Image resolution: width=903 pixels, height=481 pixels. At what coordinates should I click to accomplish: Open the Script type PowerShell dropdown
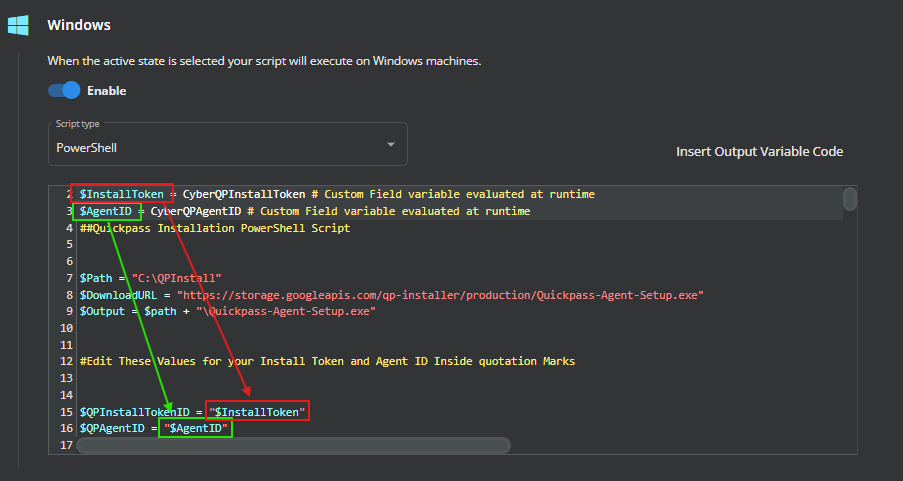click(227, 144)
